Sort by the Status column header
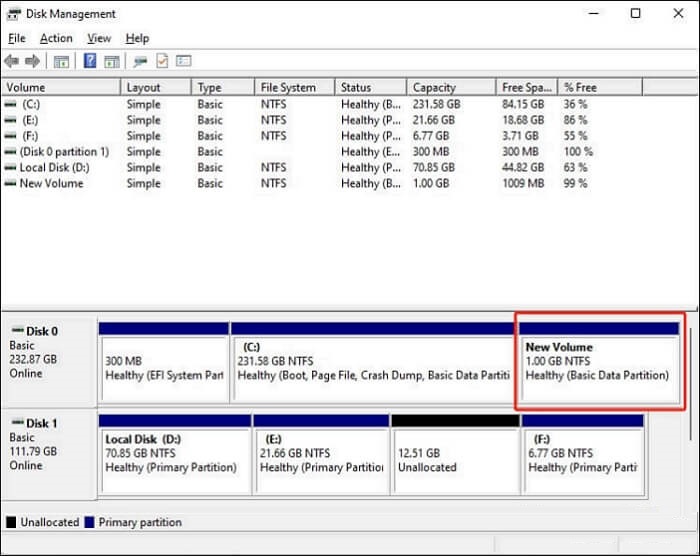The width and height of the screenshot is (700, 556). coord(371,87)
